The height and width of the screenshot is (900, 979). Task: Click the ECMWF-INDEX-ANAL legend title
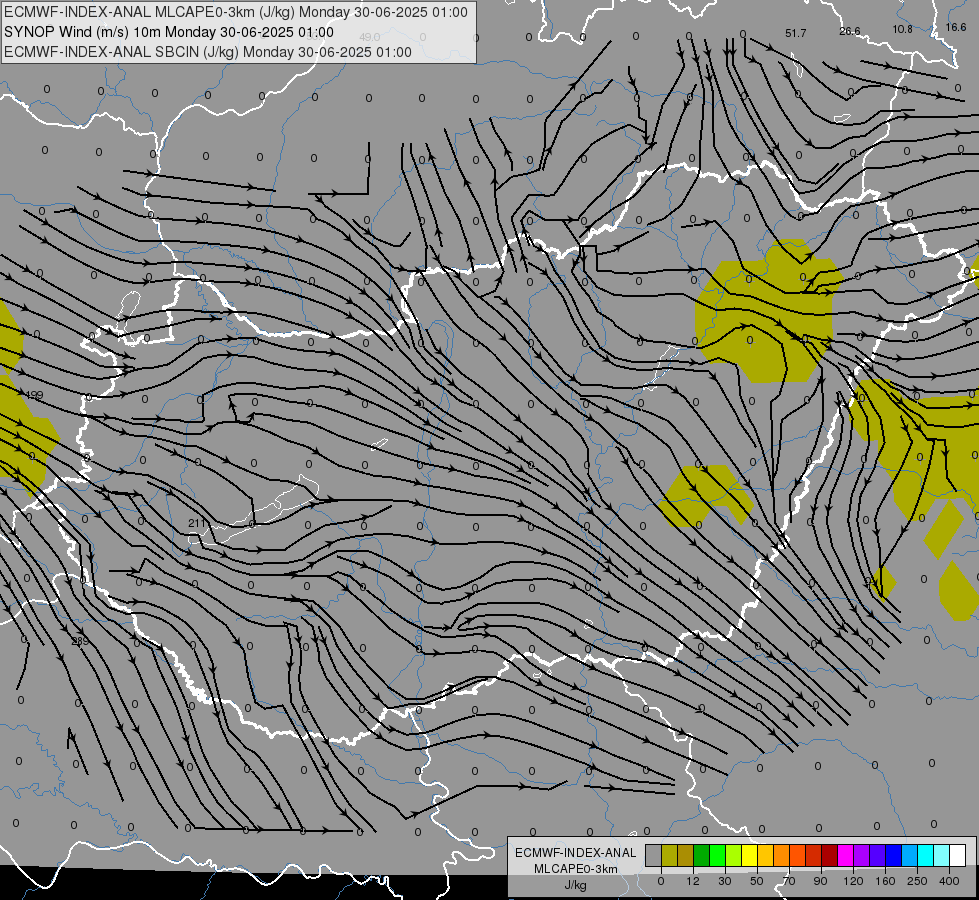(x=576, y=853)
